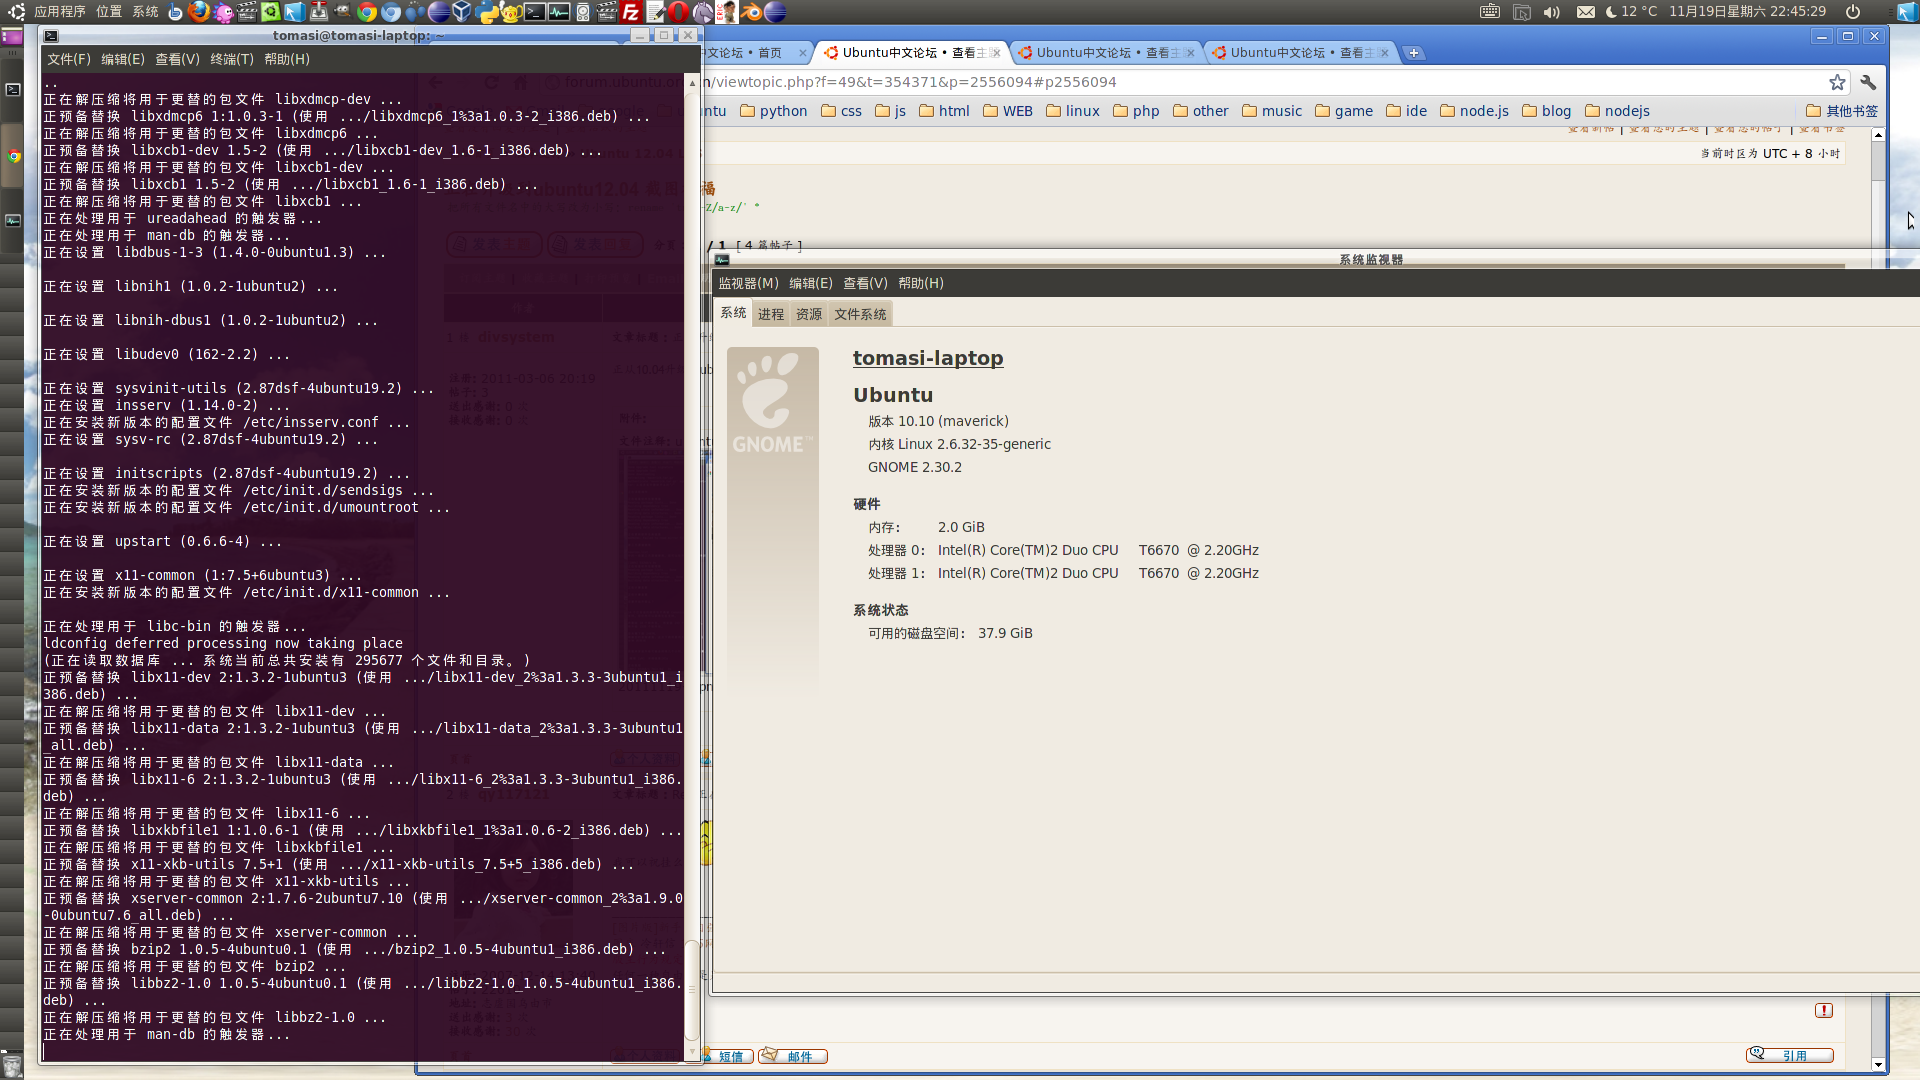This screenshot has width=1920, height=1080.
Task: Open 监视器(M) menu in system monitor
Action: pos(748,283)
